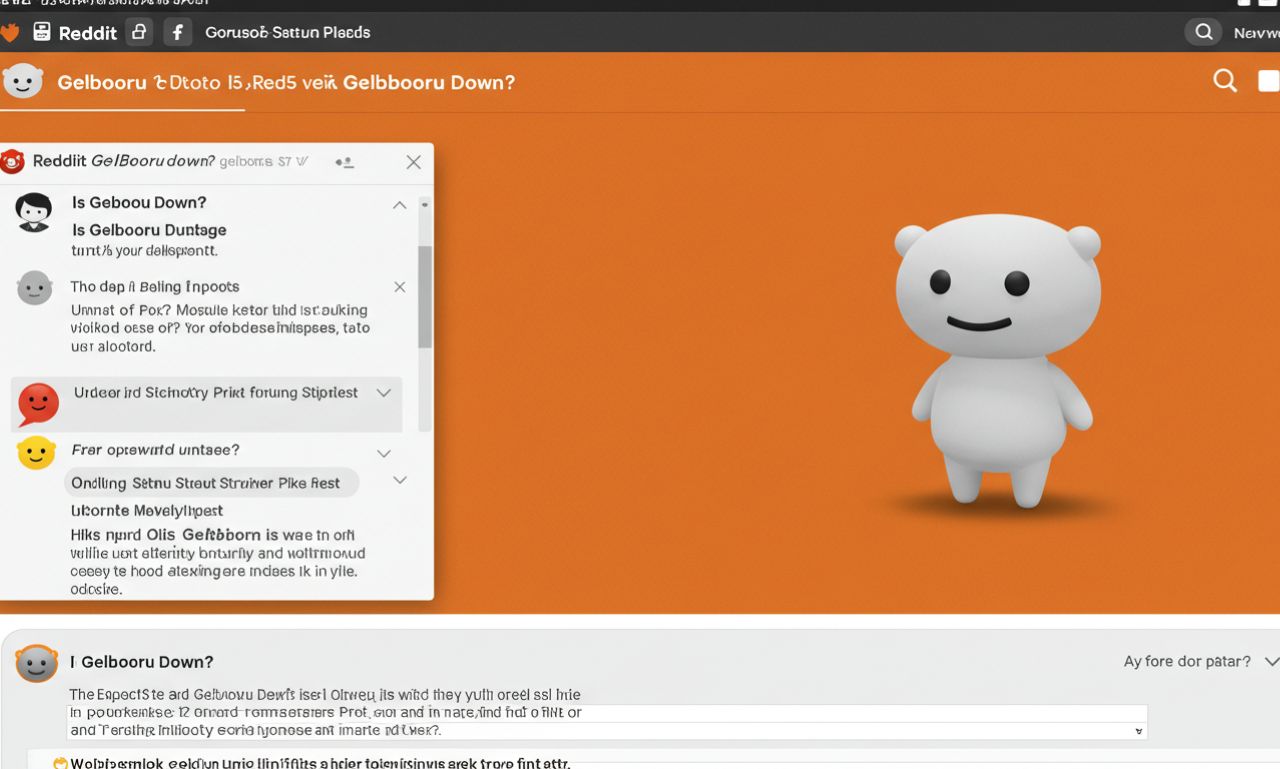
Task: Open 'Gelbooru Down?' bold header text
Action: (x=429, y=82)
